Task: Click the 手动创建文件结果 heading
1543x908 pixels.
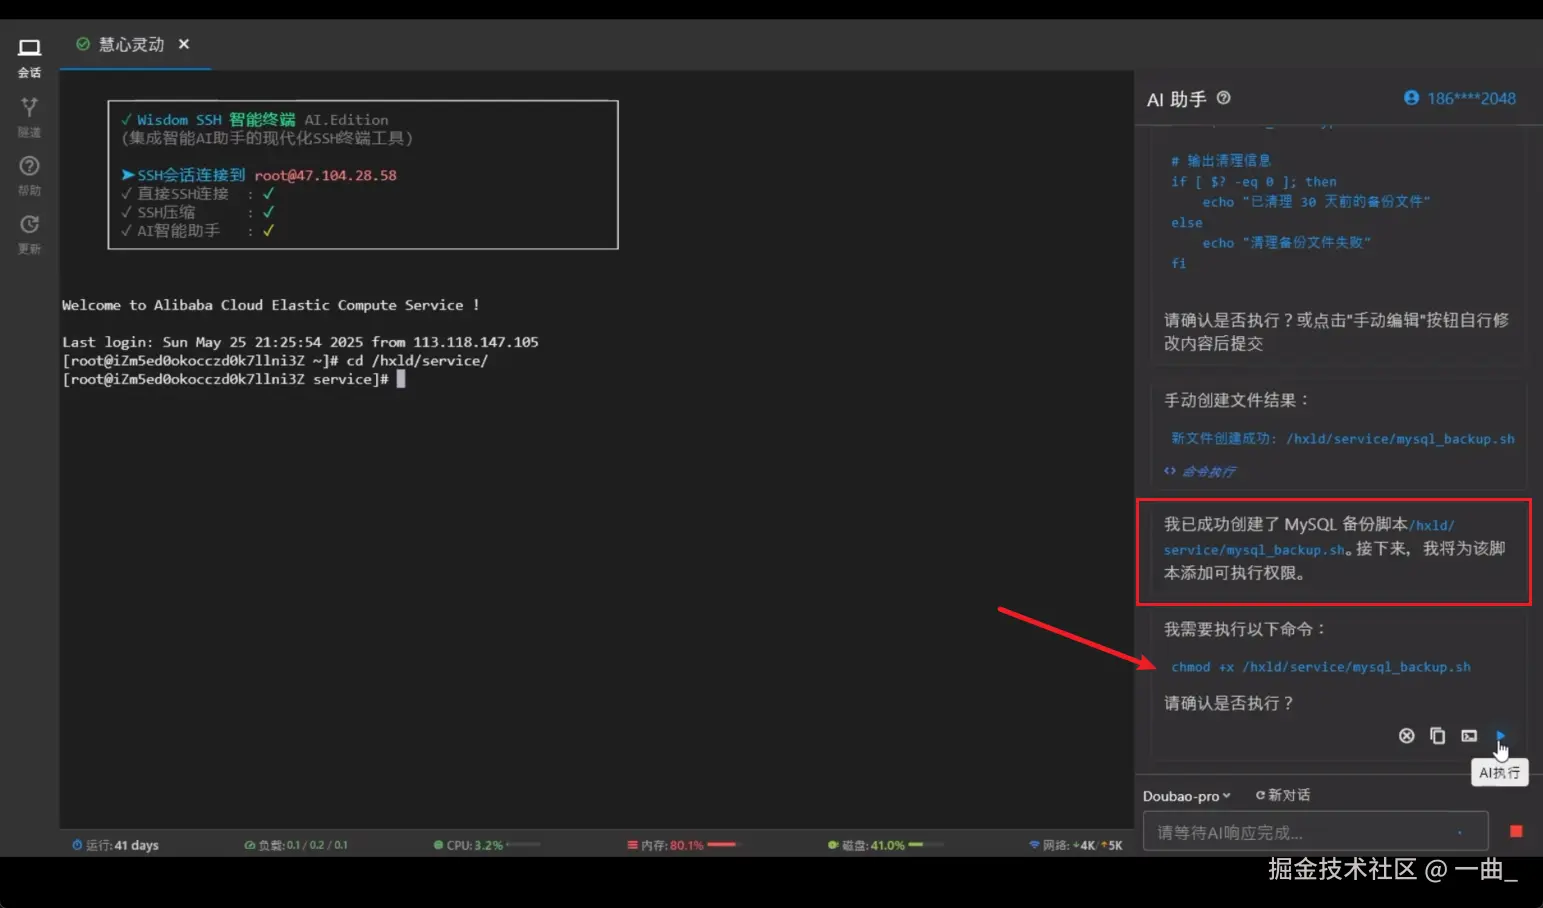Action: (x=1236, y=400)
